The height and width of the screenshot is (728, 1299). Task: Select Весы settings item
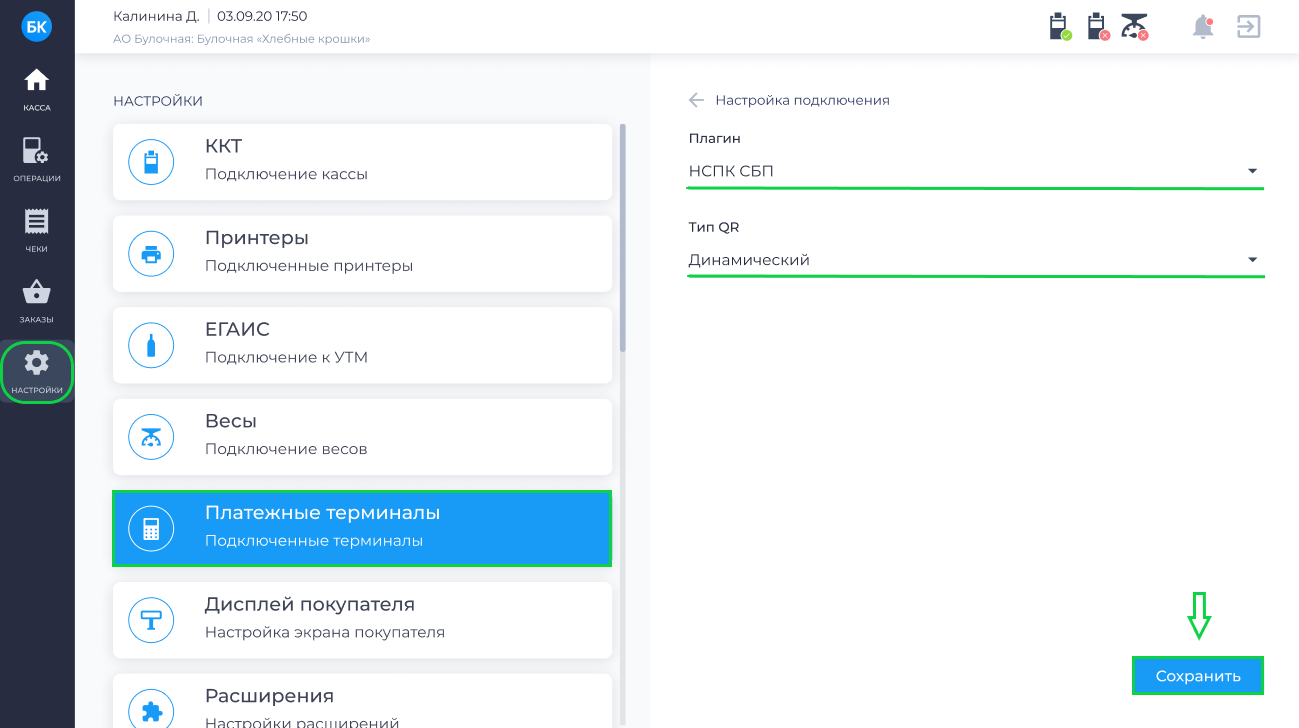tap(362, 437)
